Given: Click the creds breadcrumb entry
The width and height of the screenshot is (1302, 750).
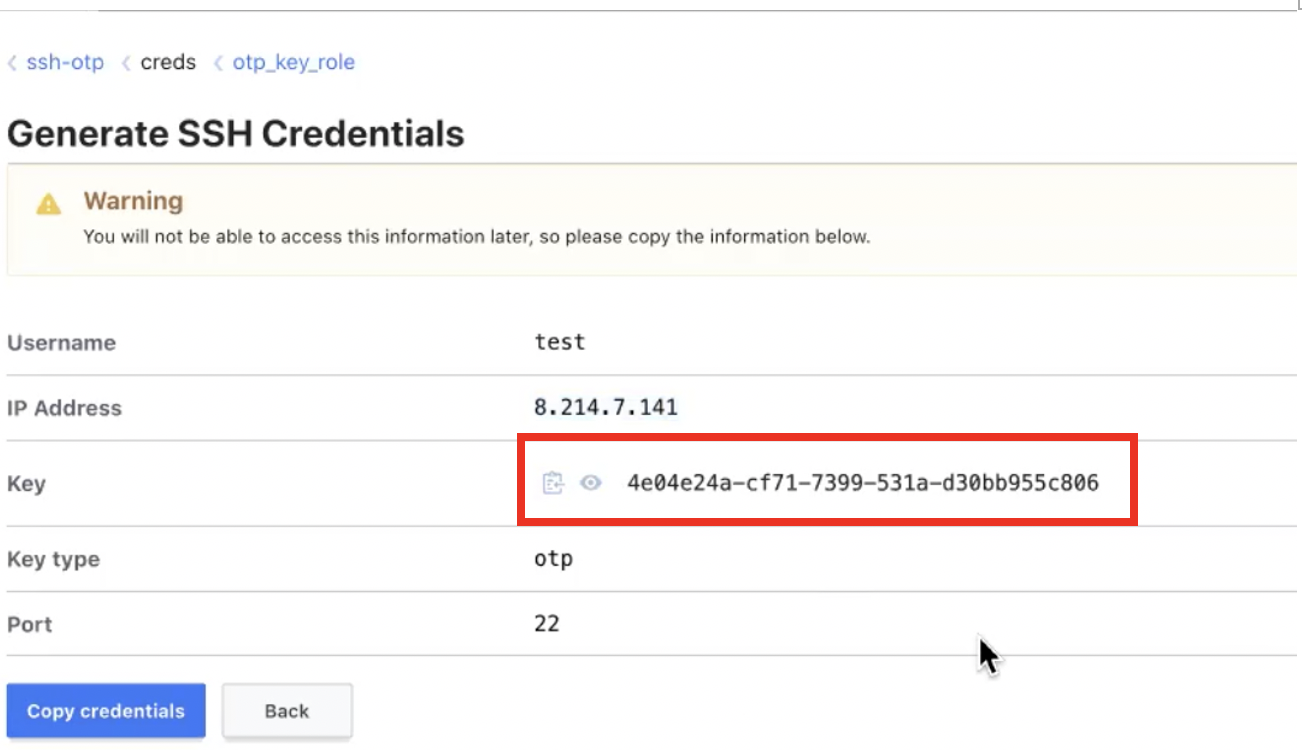Looking at the screenshot, I should (x=166, y=62).
